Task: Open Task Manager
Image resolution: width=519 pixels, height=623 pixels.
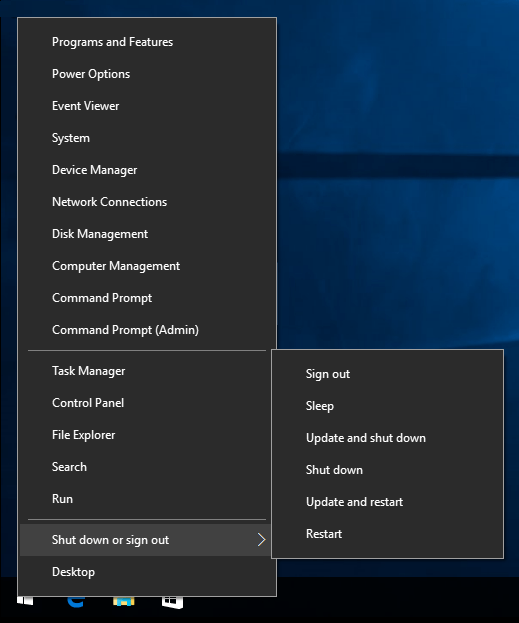Action: pyautogui.click(x=147, y=371)
